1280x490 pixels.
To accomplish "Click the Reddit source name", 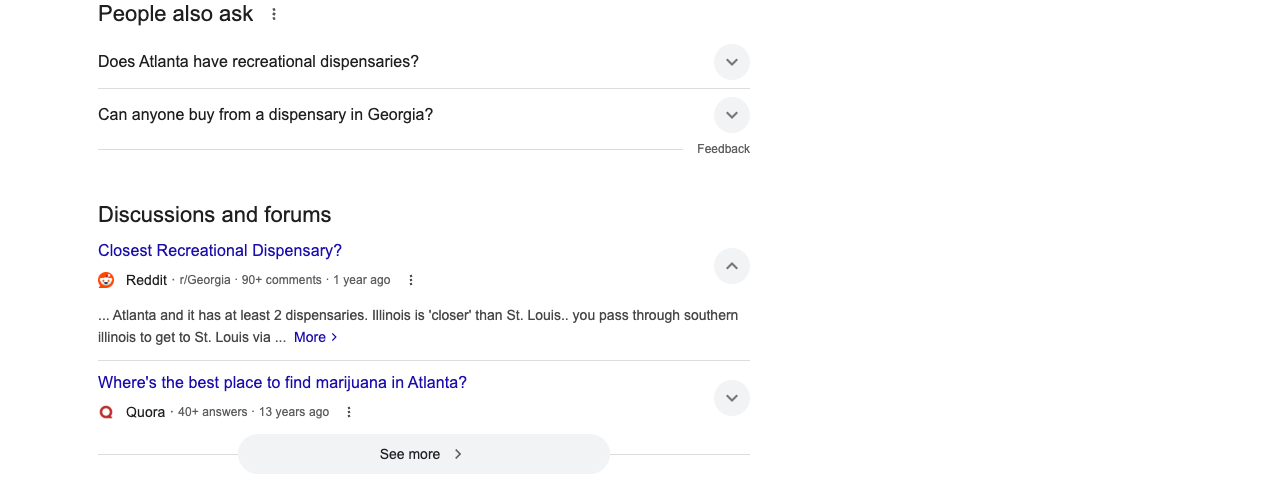I will 146,280.
